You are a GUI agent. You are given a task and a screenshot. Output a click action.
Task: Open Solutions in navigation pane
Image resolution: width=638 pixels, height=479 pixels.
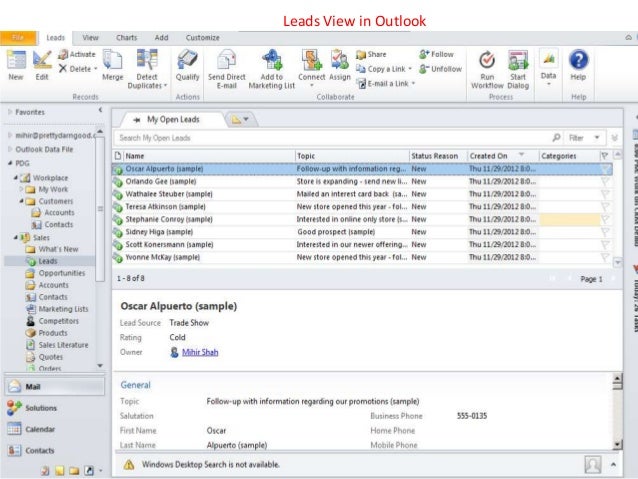click(x=55, y=408)
